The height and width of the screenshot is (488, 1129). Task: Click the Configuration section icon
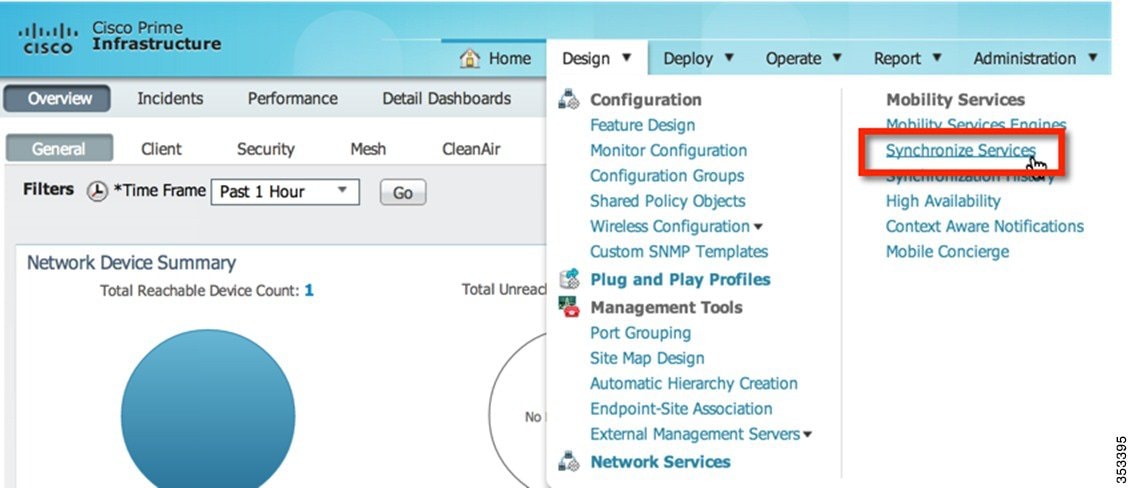569,99
